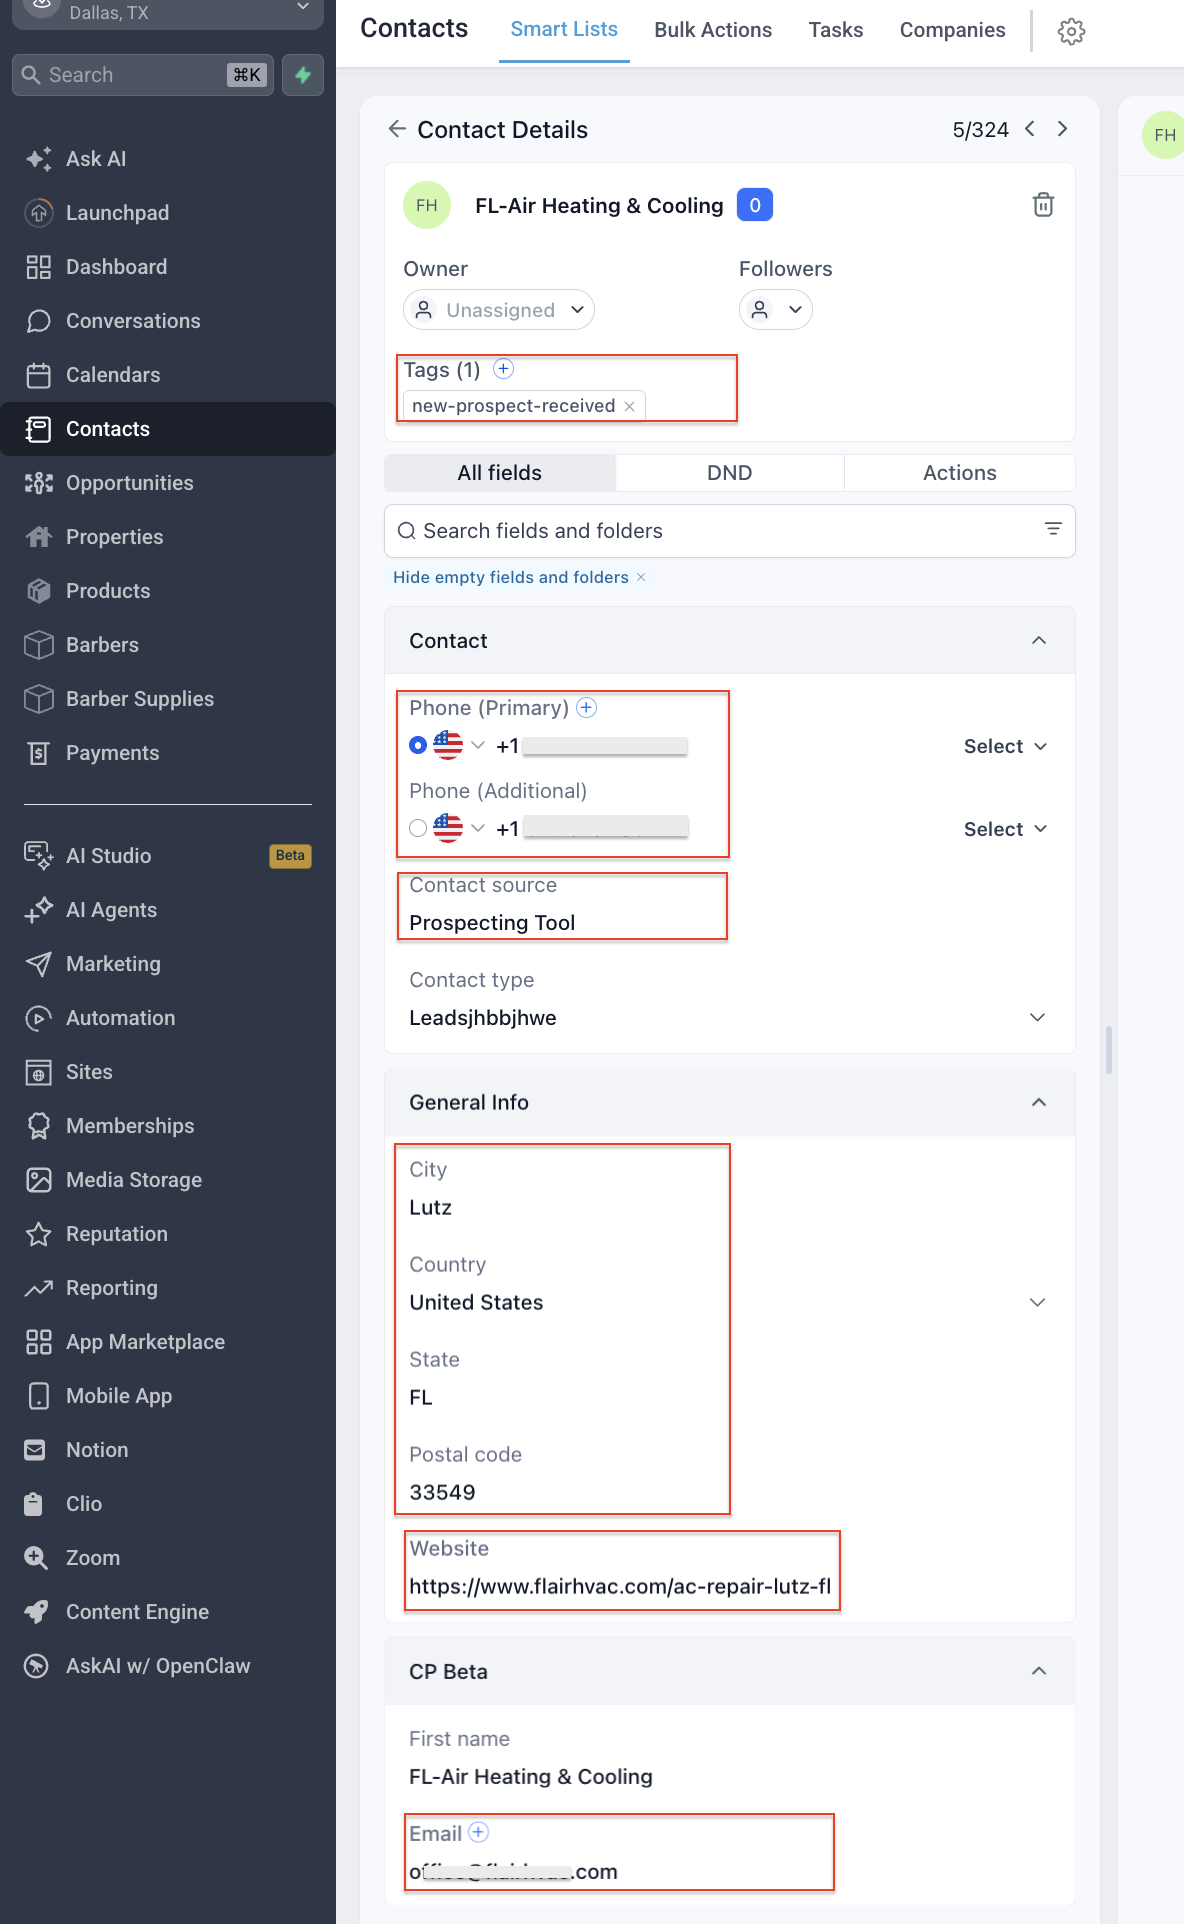This screenshot has height=1924, width=1184.
Task: Select Phone (Primary) radio button
Action: (x=418, y=745)
